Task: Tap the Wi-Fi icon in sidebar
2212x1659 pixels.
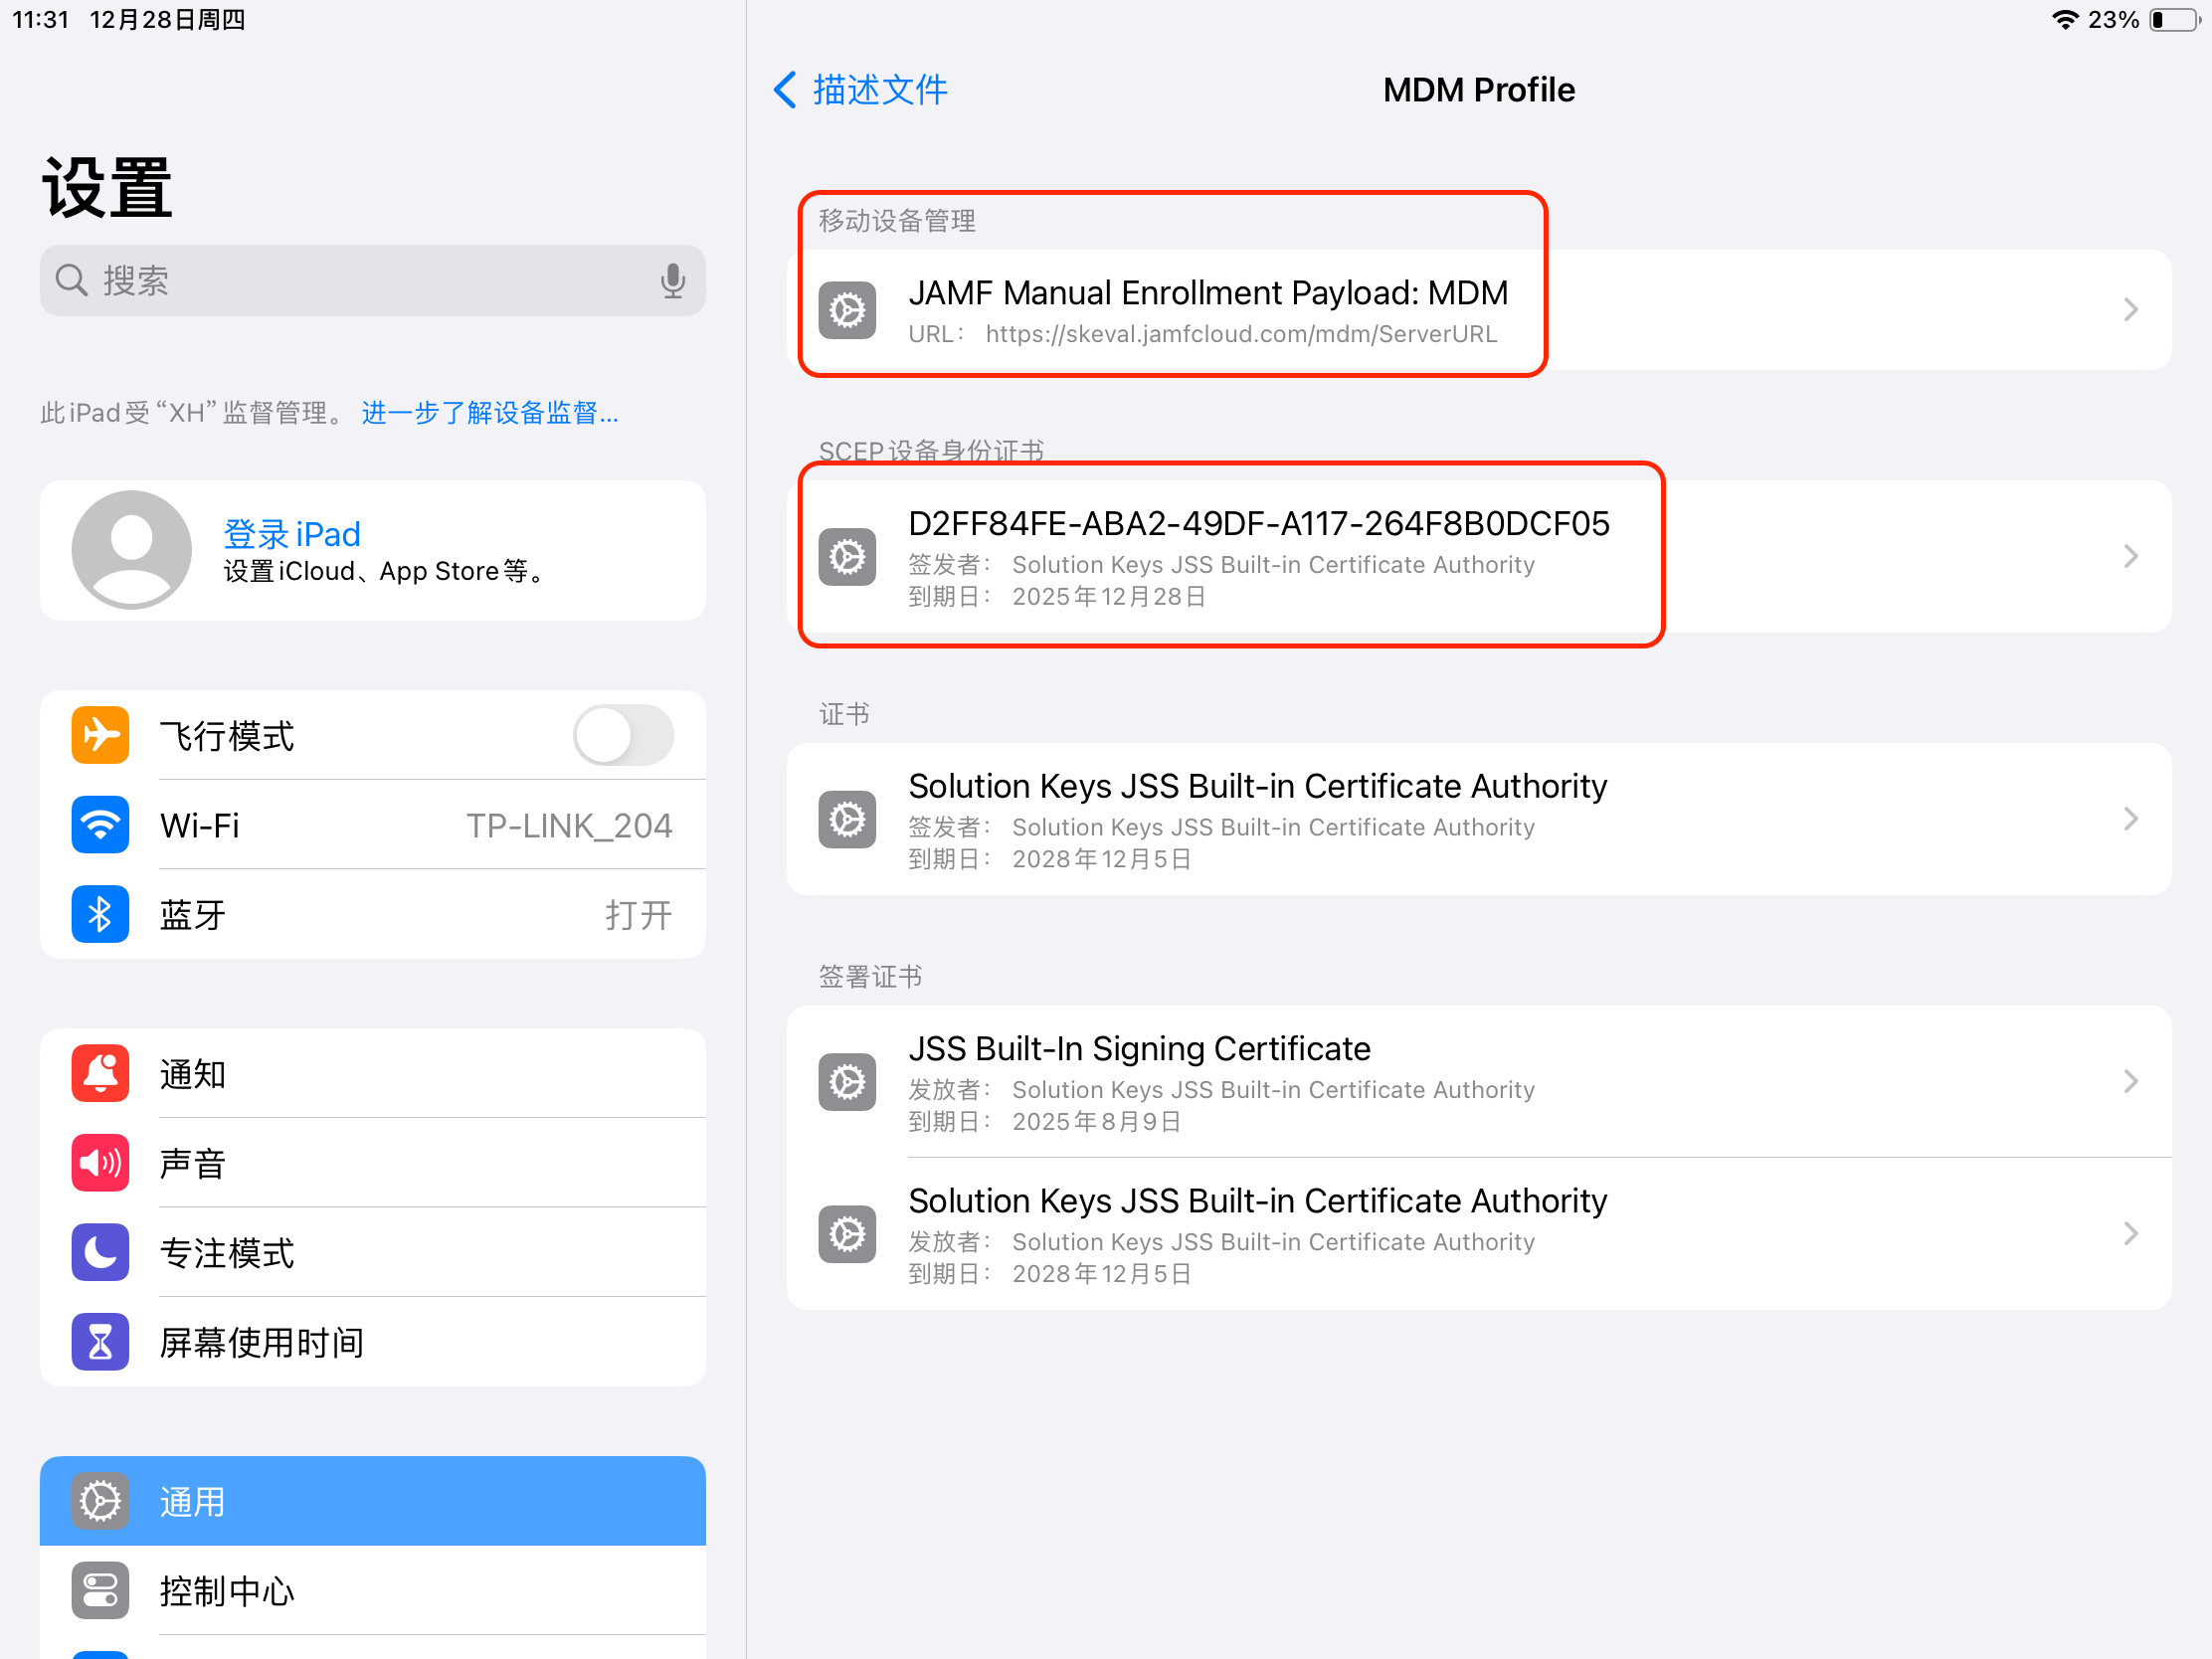Action: [100, 825]
